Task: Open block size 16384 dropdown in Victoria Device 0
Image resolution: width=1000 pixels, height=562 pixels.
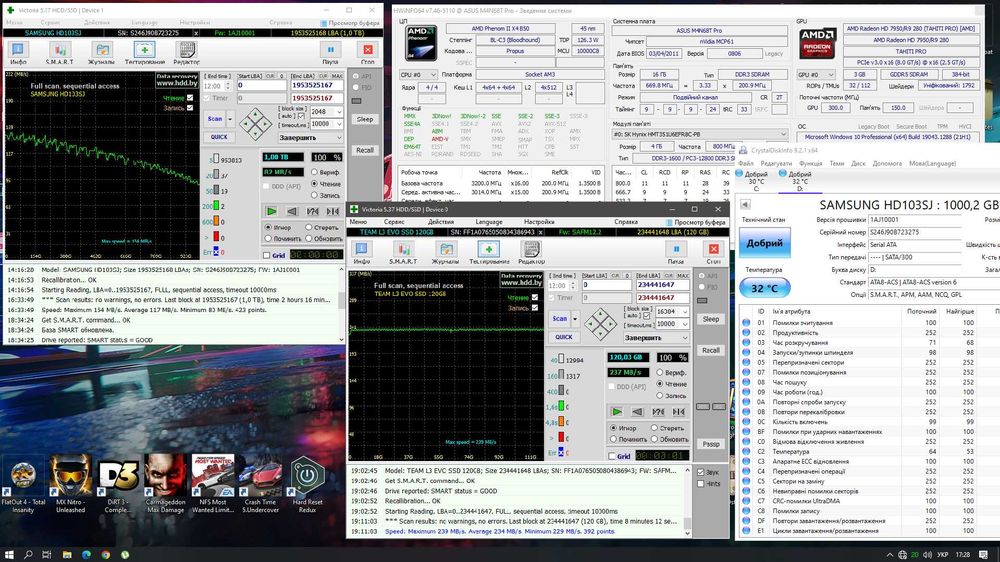Action: coord(686,312)
